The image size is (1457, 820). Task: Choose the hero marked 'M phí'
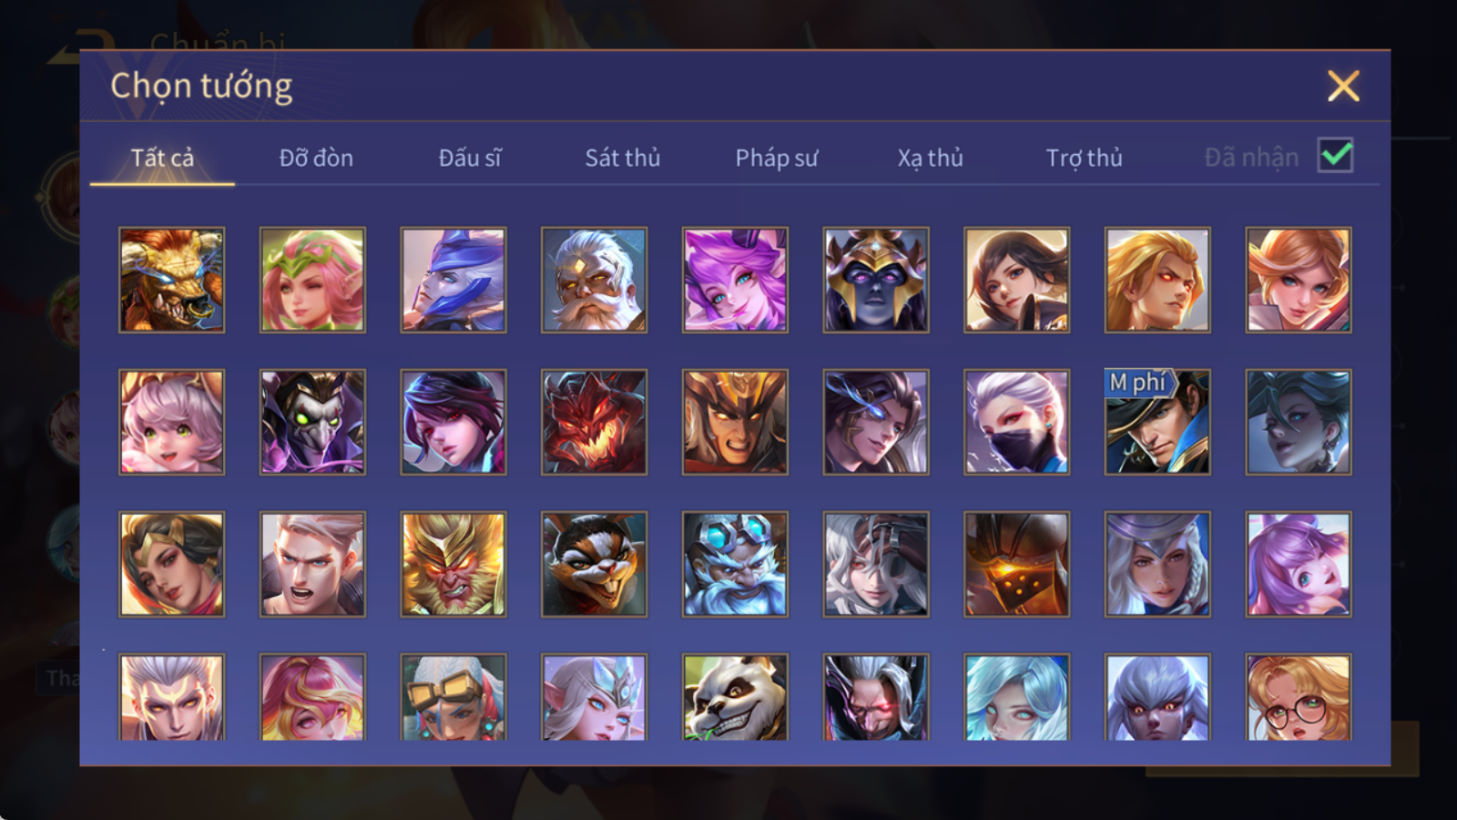tap(1157, 422)
